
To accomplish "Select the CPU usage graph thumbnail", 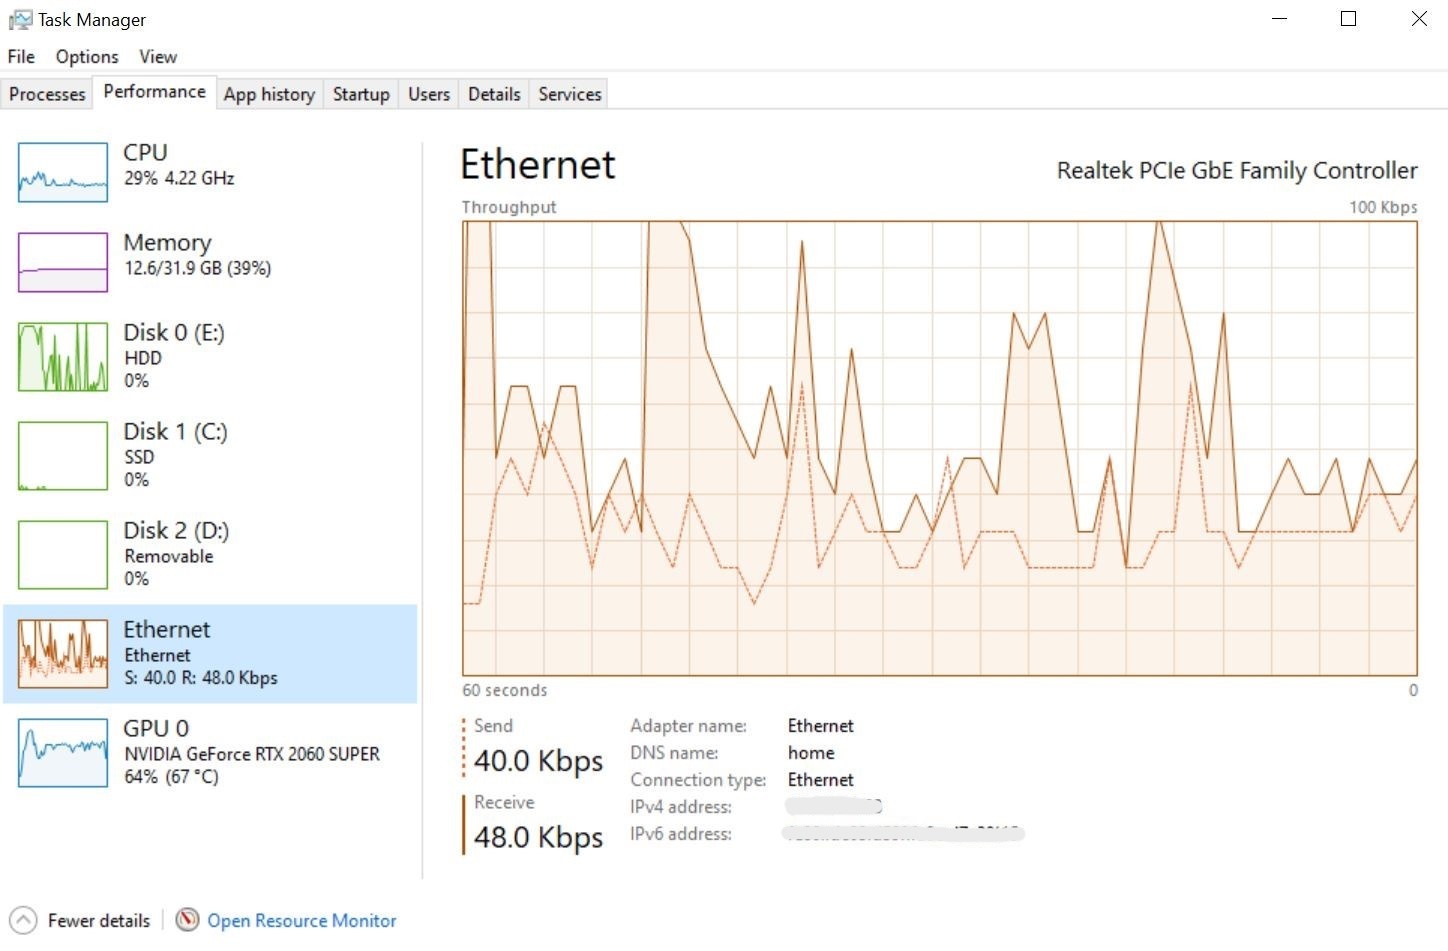I will coord(63,172).
